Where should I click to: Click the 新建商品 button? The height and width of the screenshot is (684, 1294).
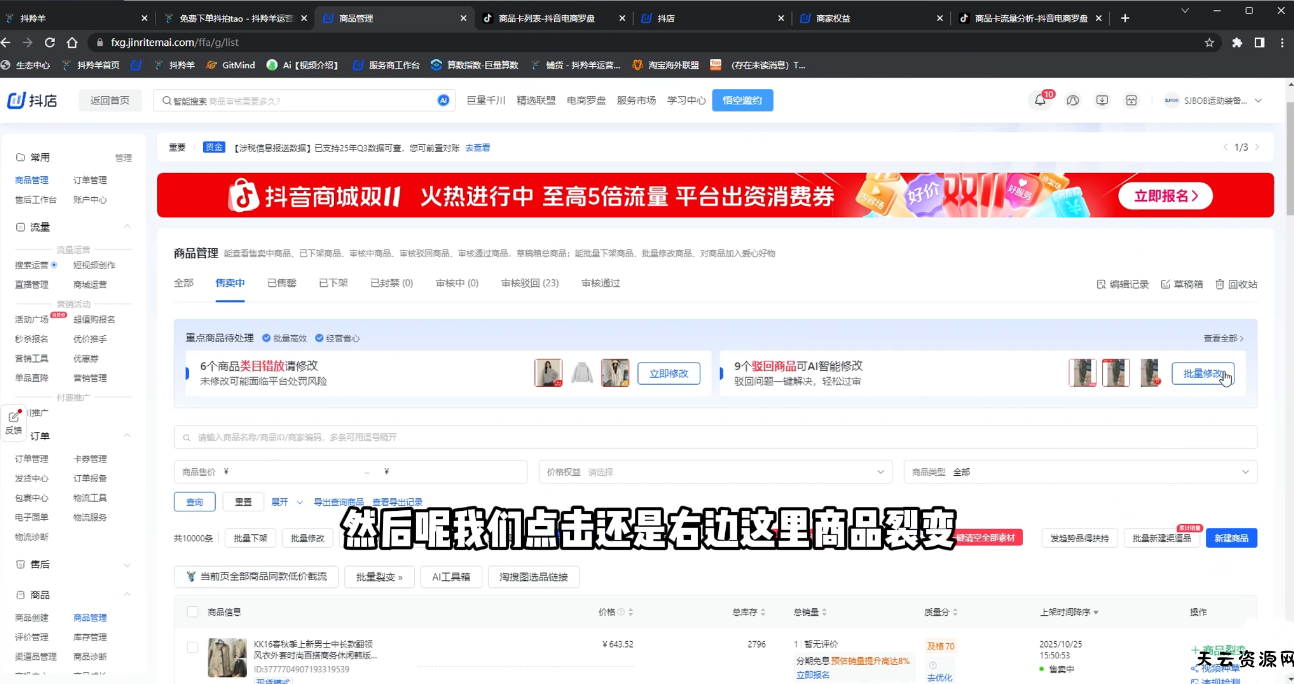coord(1231,538)
